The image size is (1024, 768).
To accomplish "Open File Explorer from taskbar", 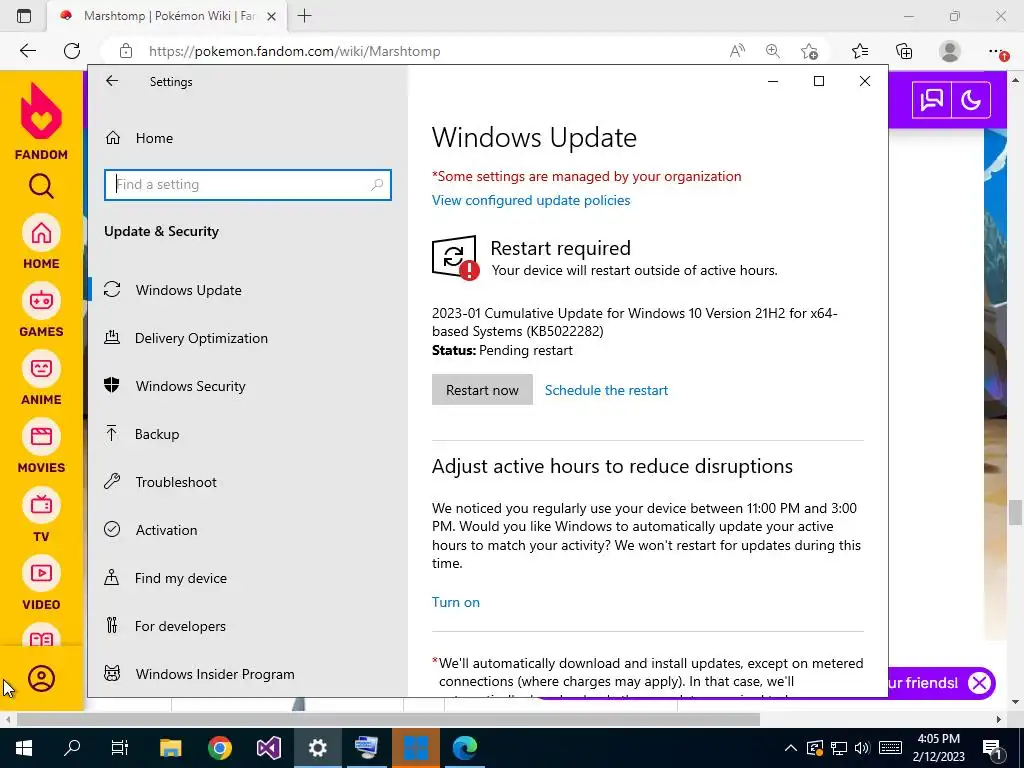I will (x=170, y=748).
